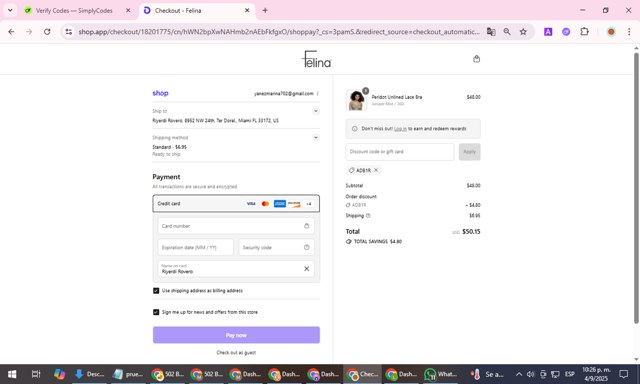
Task: Open the Chrome tab search dropdown
Action: pyautogui.click(x=10, y=11)
